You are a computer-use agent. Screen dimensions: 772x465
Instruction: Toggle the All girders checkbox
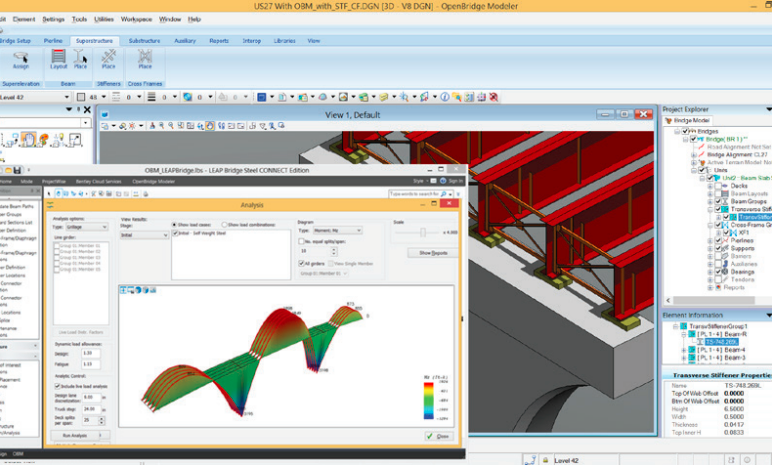[x=302, y=263]
